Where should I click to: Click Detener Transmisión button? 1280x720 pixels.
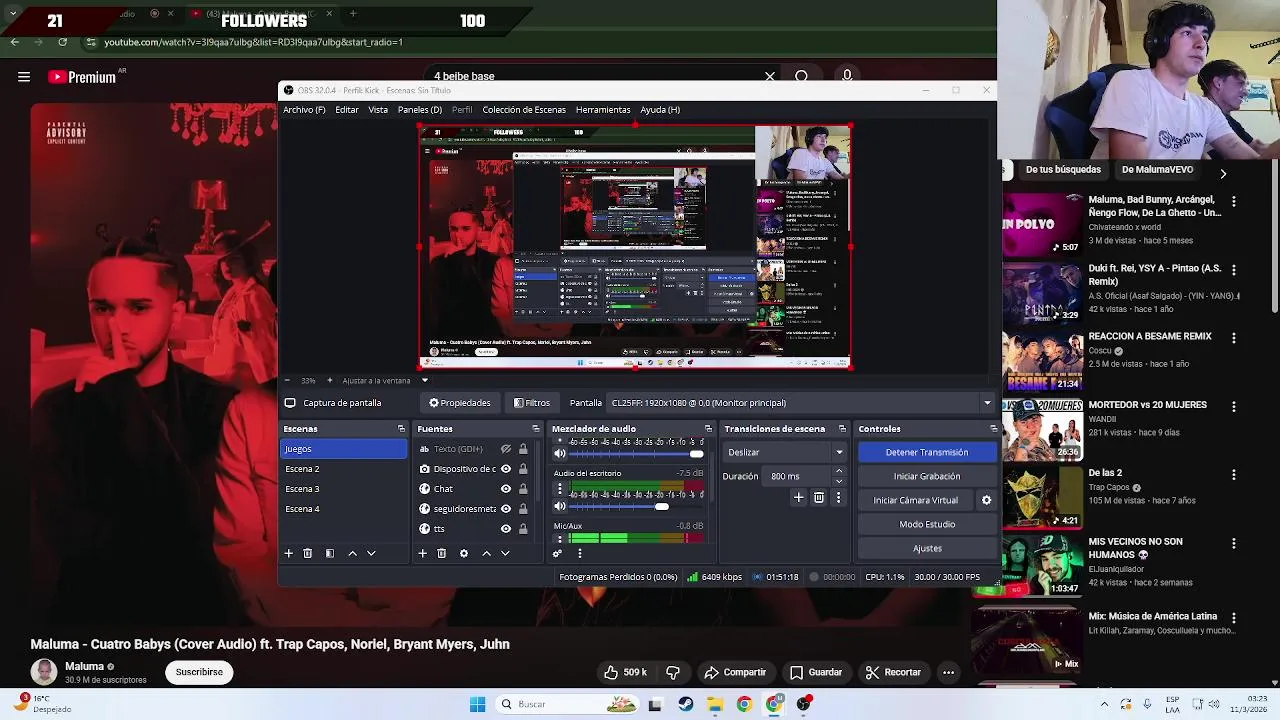tap(927, 452)
